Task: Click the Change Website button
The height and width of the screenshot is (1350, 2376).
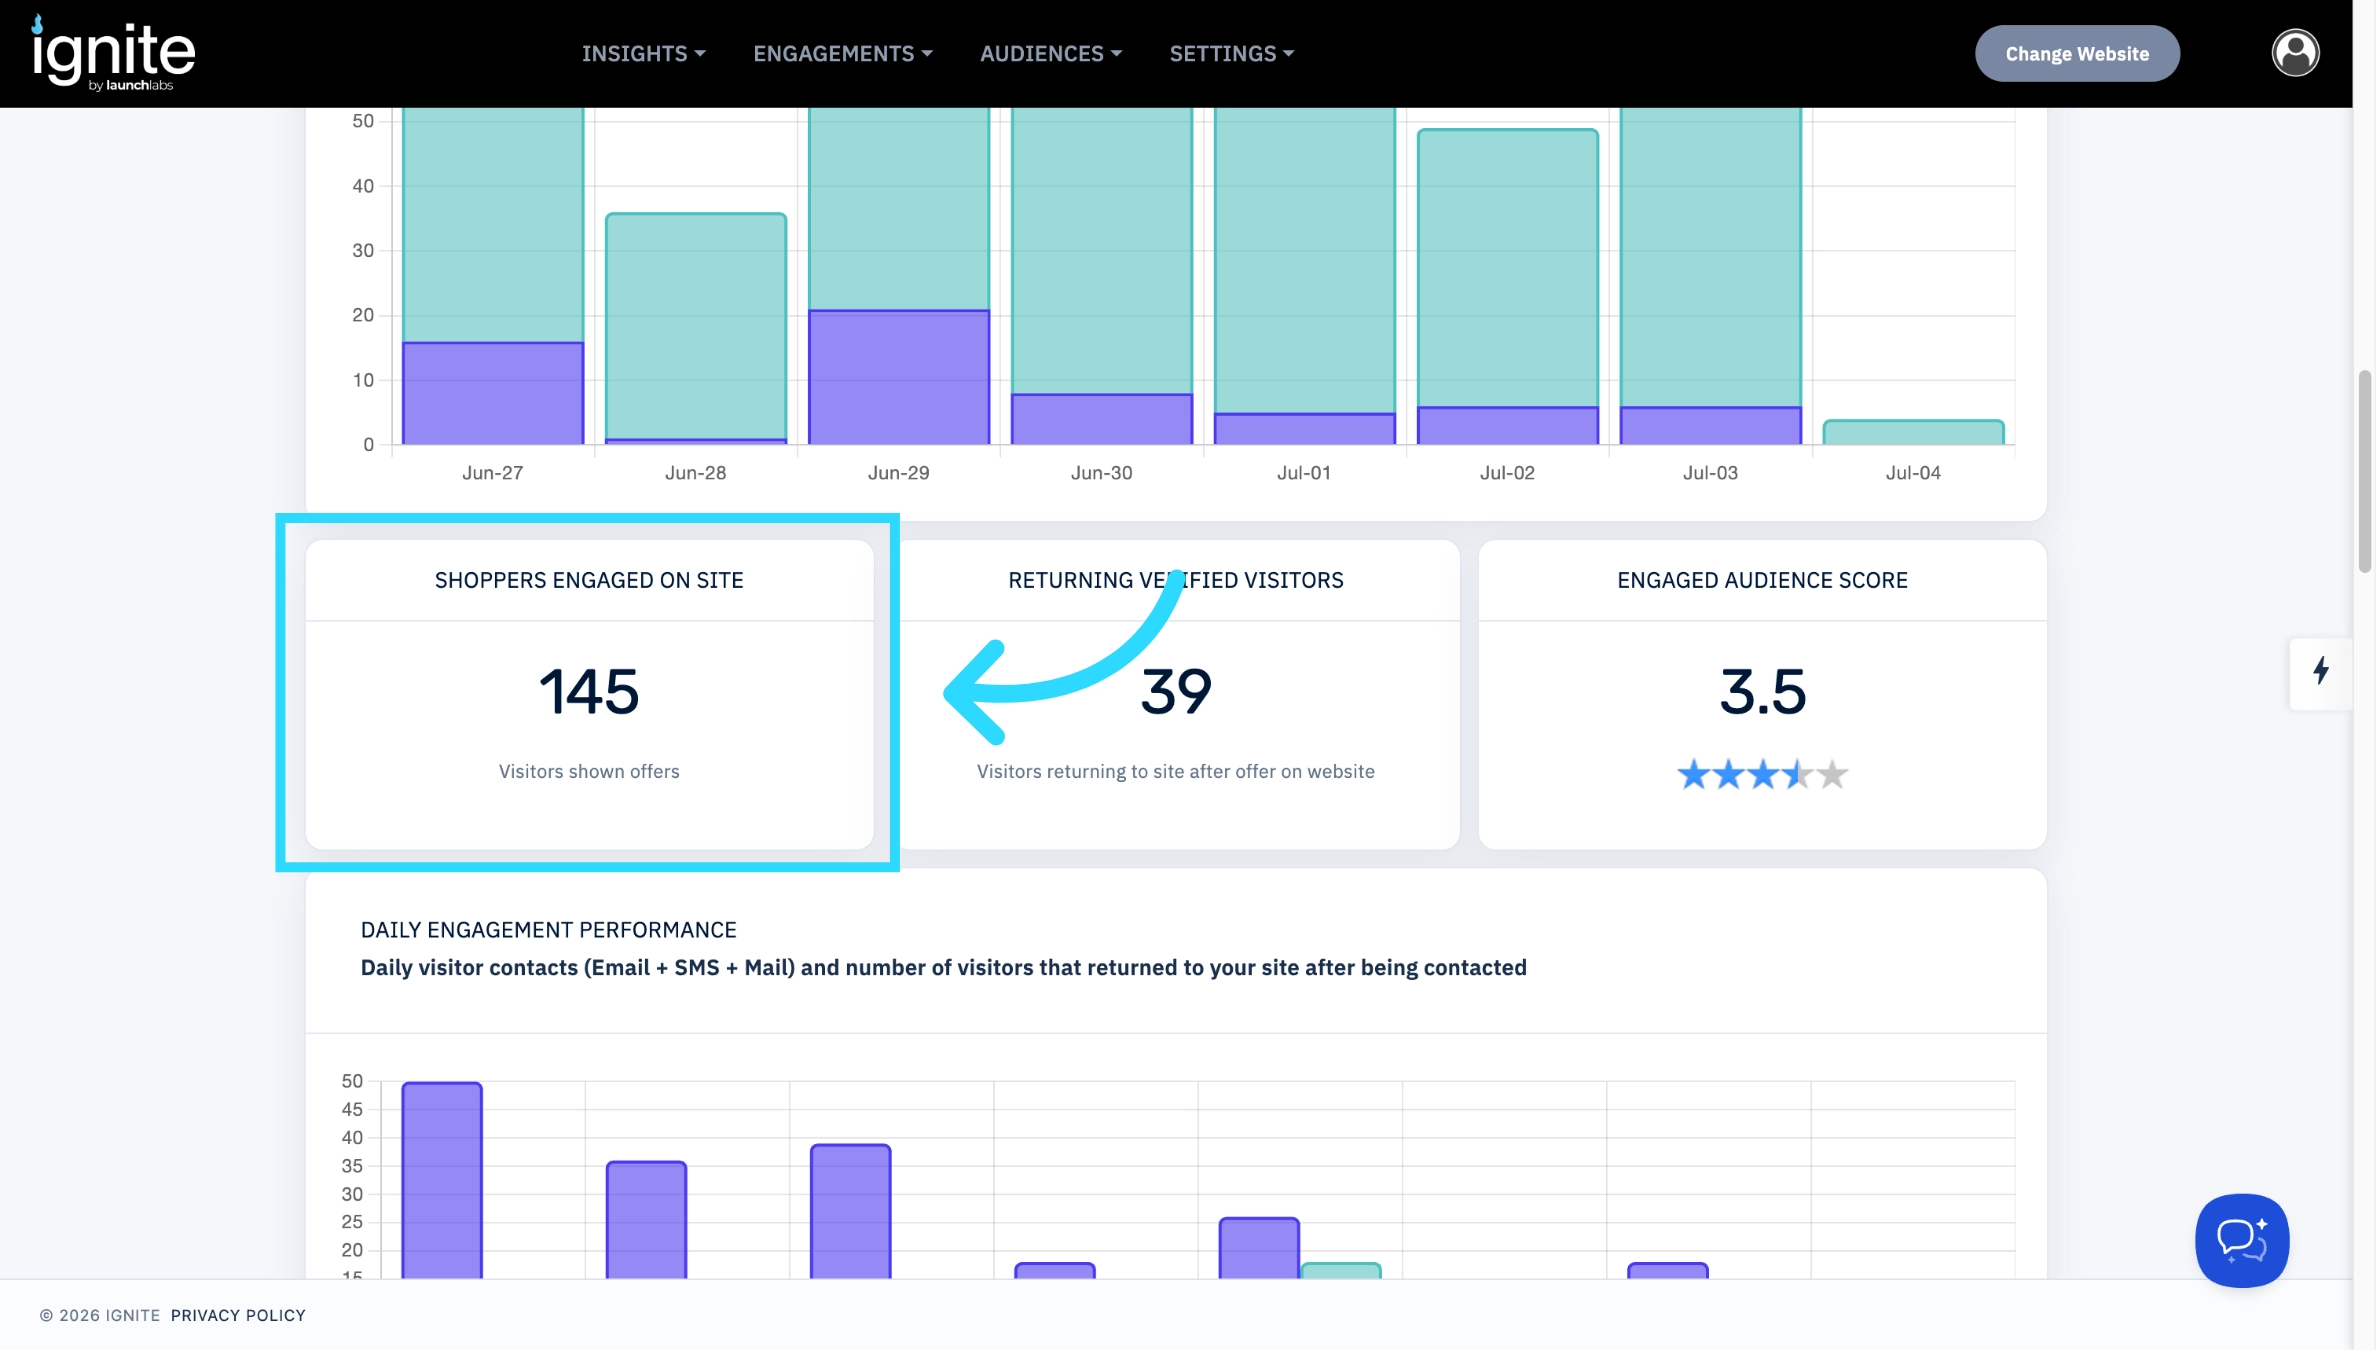Action: click(x=2077, y=54)
